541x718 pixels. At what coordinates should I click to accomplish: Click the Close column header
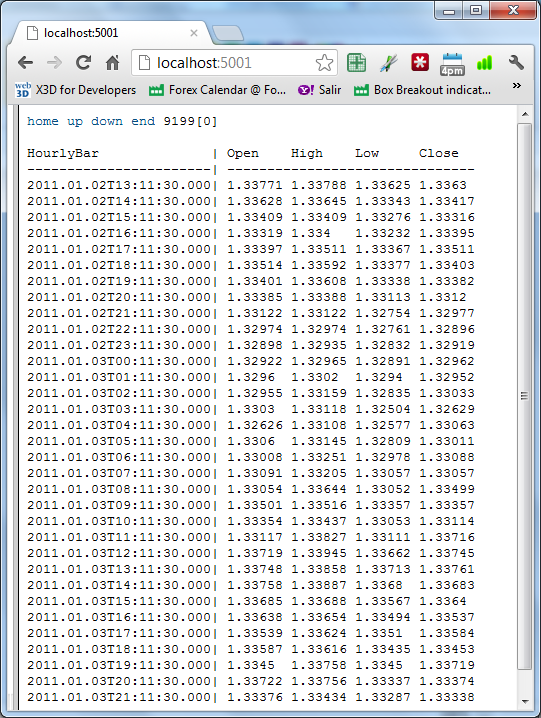click(438, 153)
